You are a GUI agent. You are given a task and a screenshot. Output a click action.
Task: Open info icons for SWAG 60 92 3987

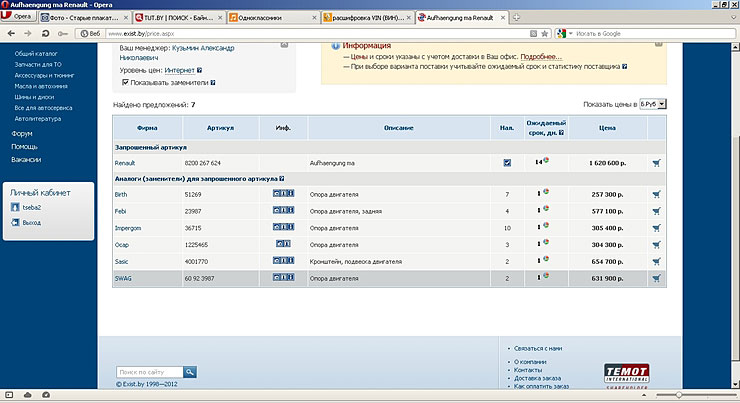coord(283,277)
